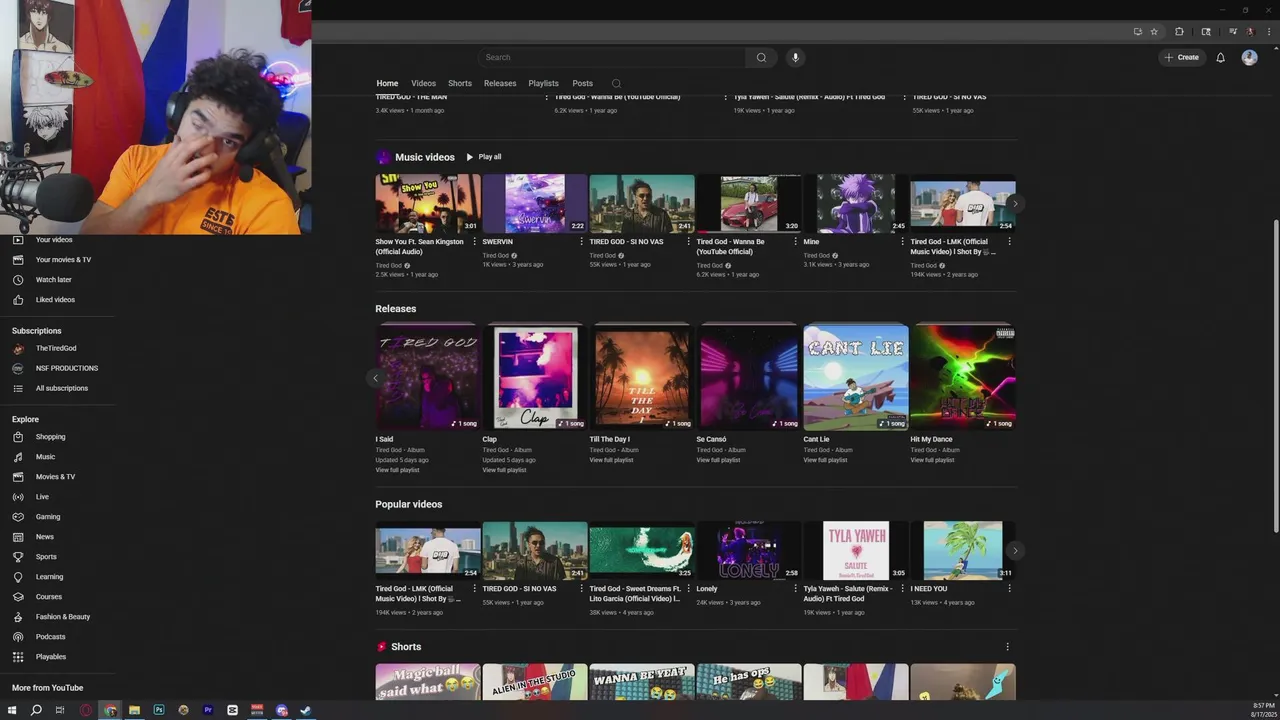This screenshot has height=720, width=1280.
Task: Open Chrome three-dot menu
Action: tap(1268, 32)
